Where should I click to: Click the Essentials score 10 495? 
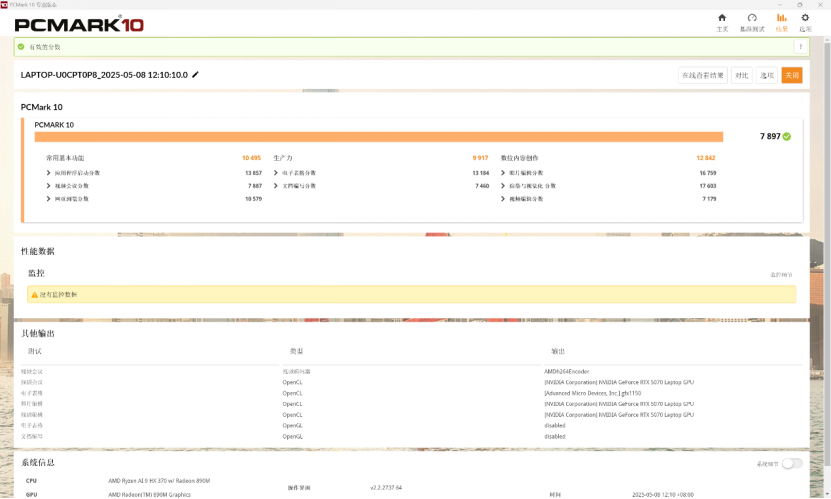coord(251,158)
